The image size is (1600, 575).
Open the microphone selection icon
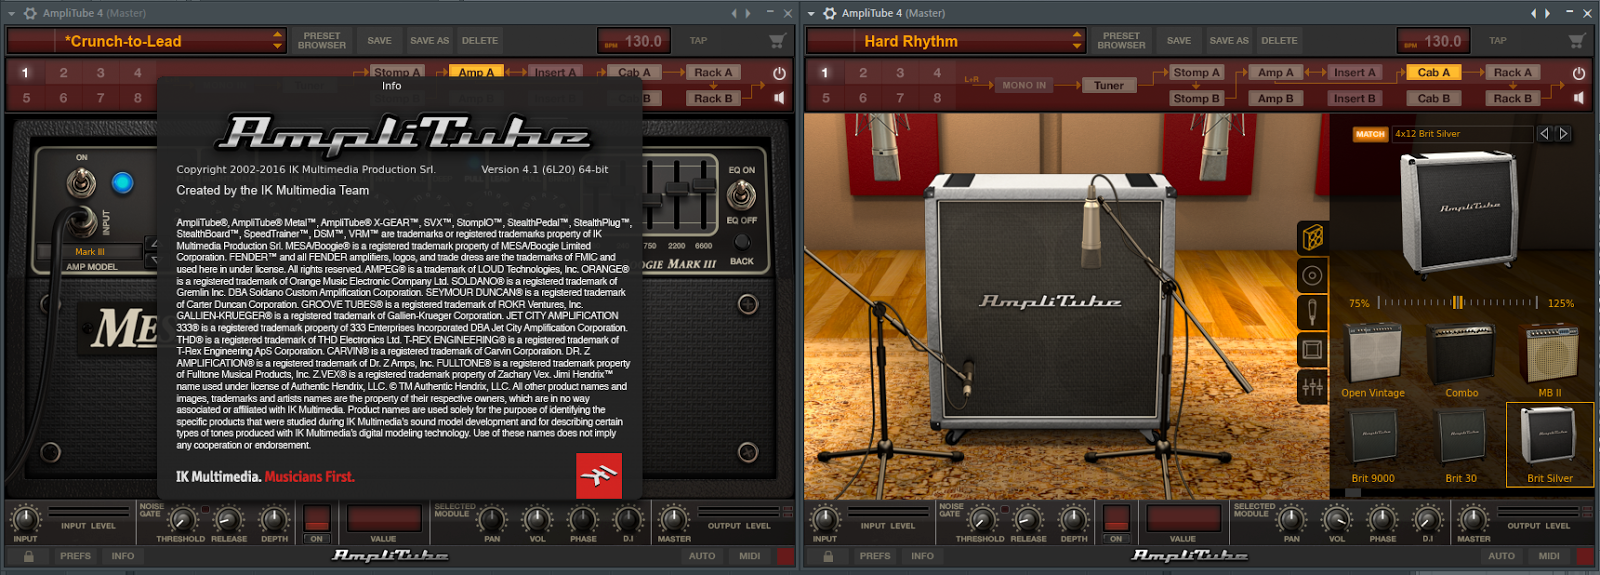(x=1312, y=312)
